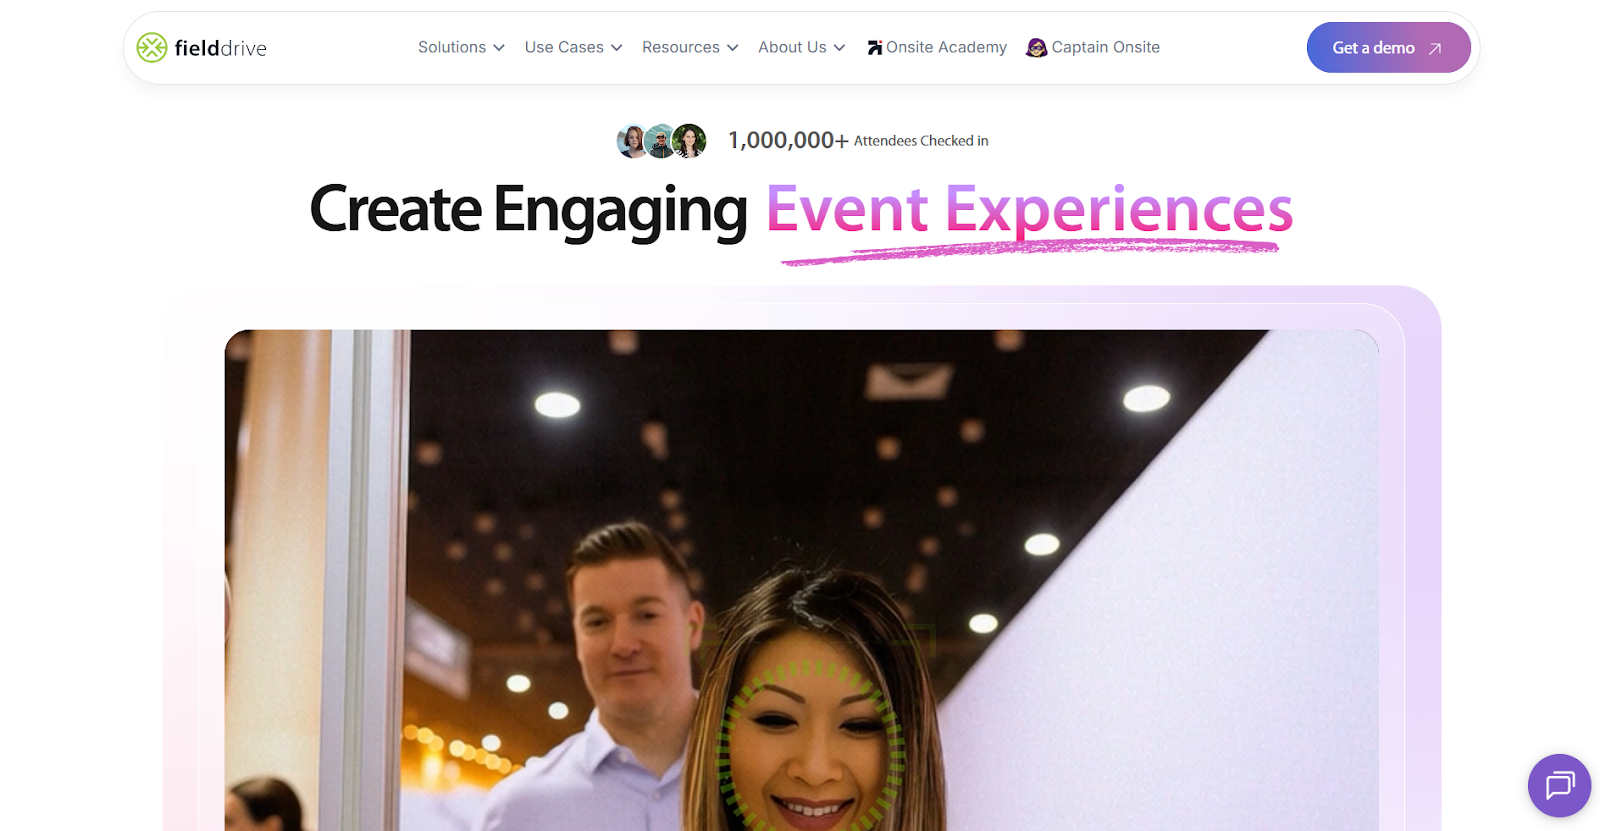Click the first attendee avatar
The height and width of the screenshot is (831, 1600).
[x=632, y=141]
